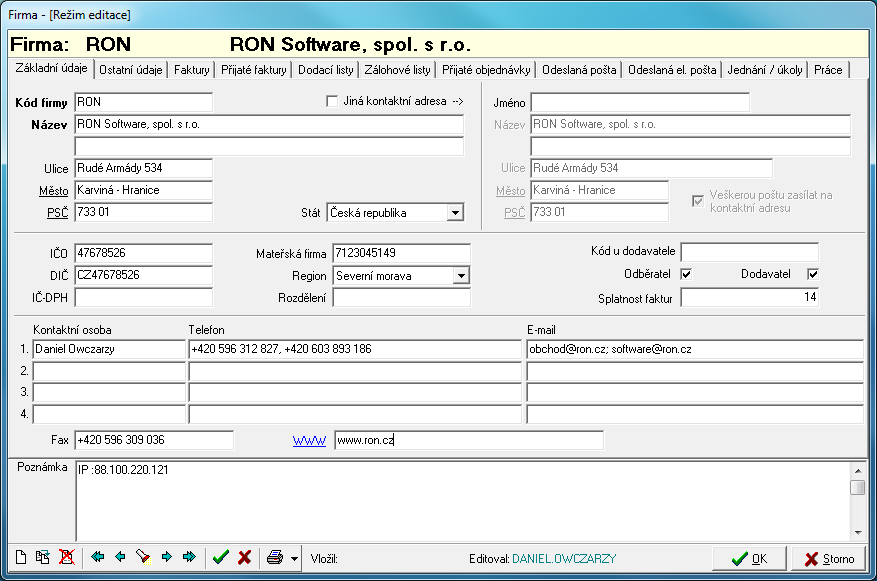Viewport: 877px width, 581px height.
Task: Click the Poznámka scrollbar down arrow
Action: 858,533
